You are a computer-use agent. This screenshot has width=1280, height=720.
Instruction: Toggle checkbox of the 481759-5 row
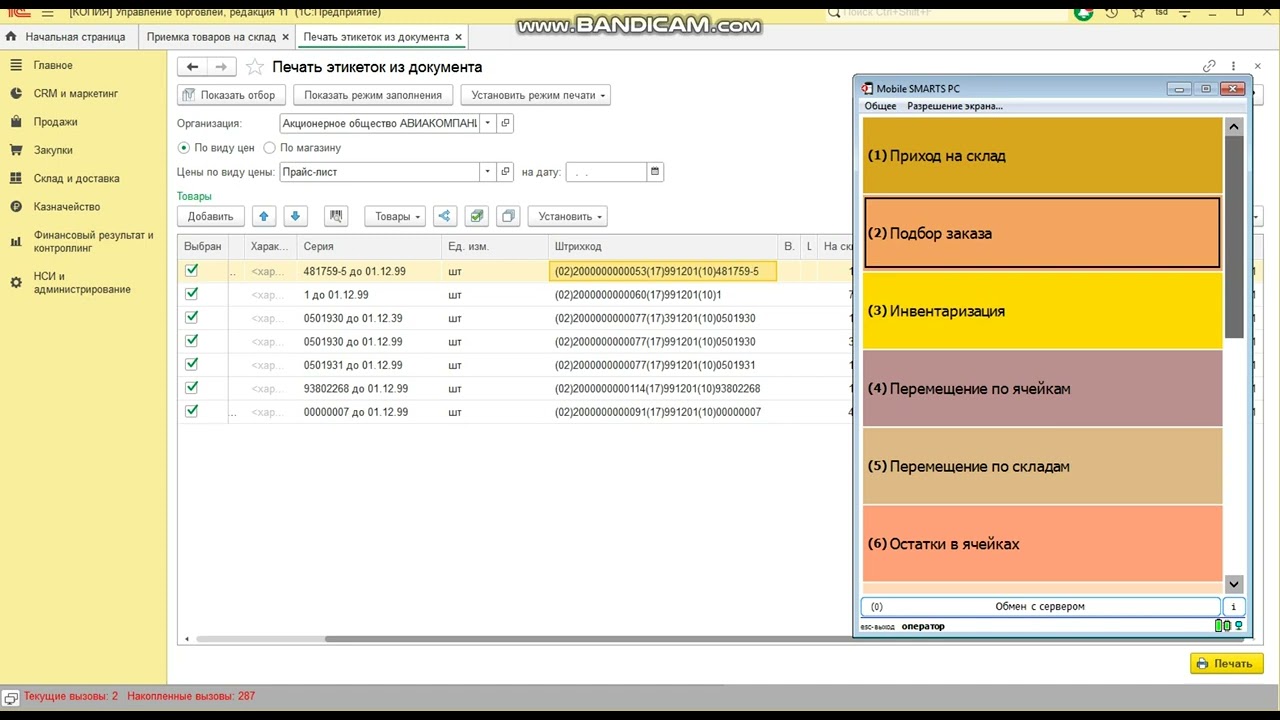click(192, 271)
